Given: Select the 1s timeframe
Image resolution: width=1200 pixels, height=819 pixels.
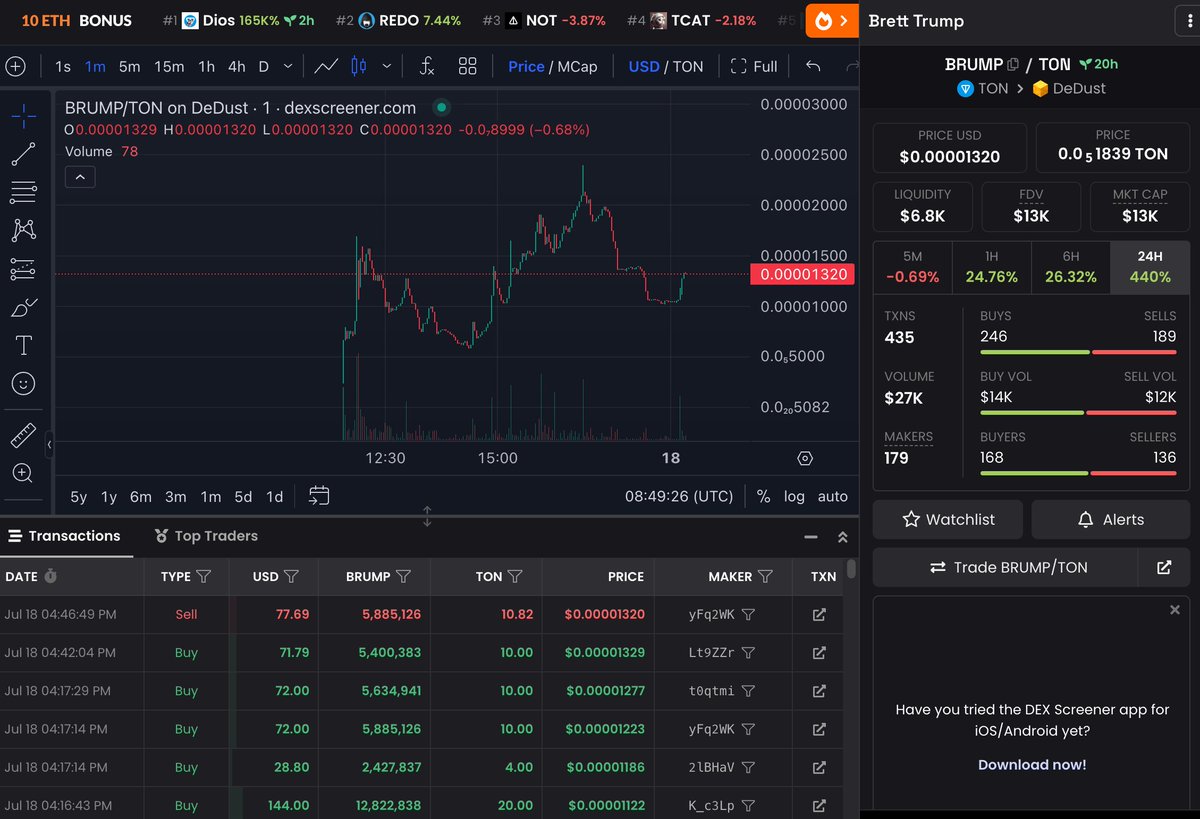Looking at the screenshot, I should [62, 66].
